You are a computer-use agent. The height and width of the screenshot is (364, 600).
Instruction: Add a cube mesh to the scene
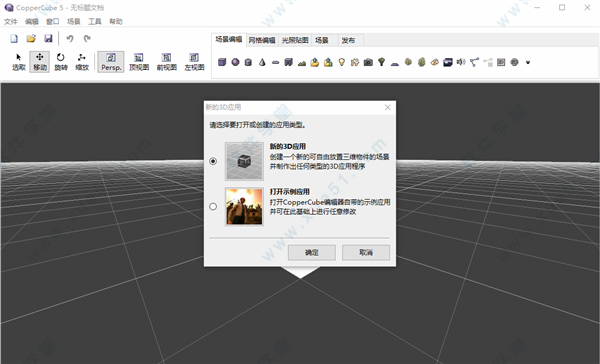222,62
